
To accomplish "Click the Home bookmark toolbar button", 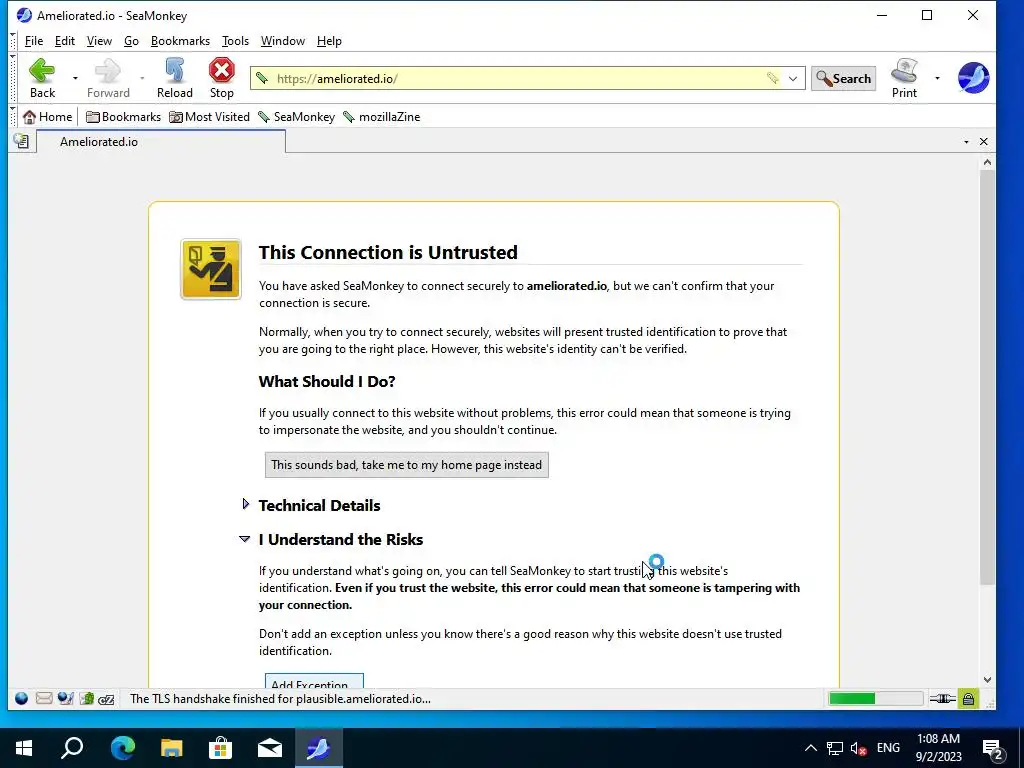I will 47,117.
